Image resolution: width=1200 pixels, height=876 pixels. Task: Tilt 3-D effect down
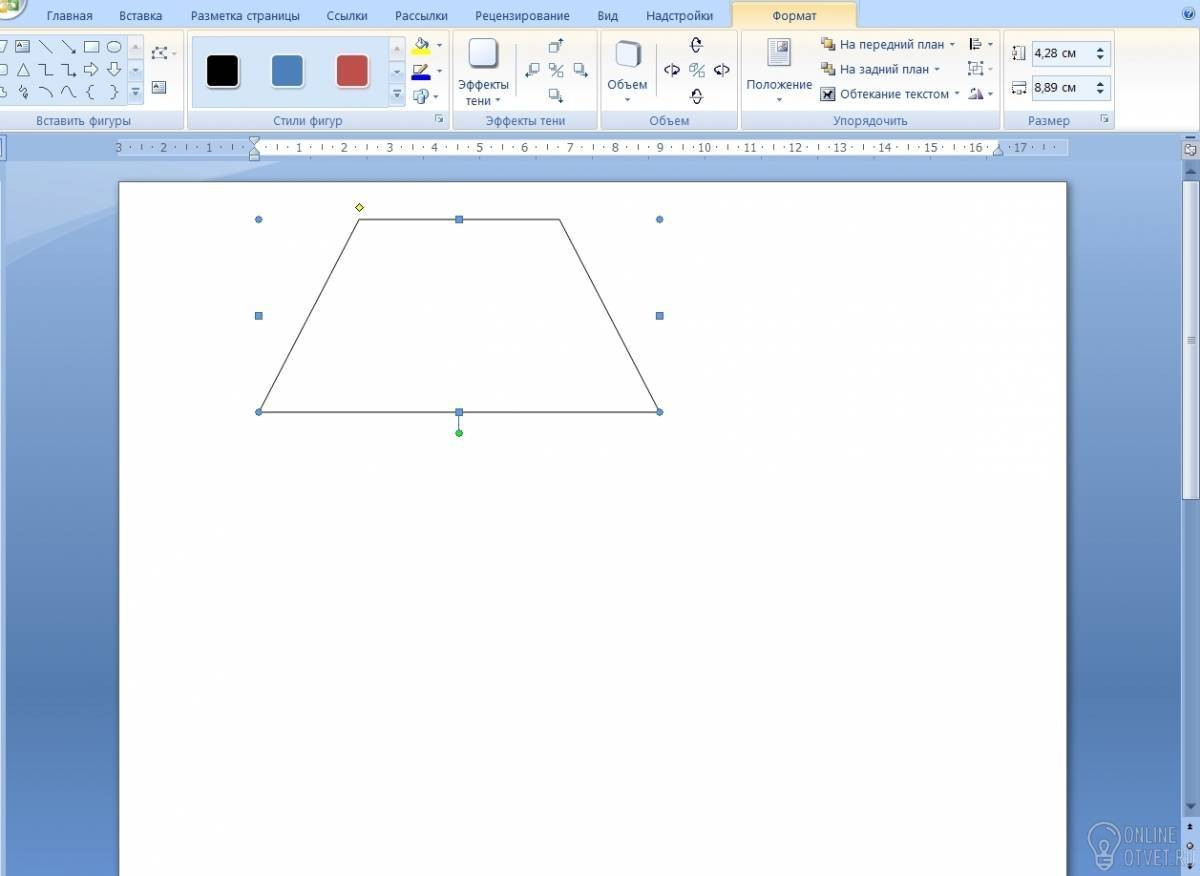[697, 96]
